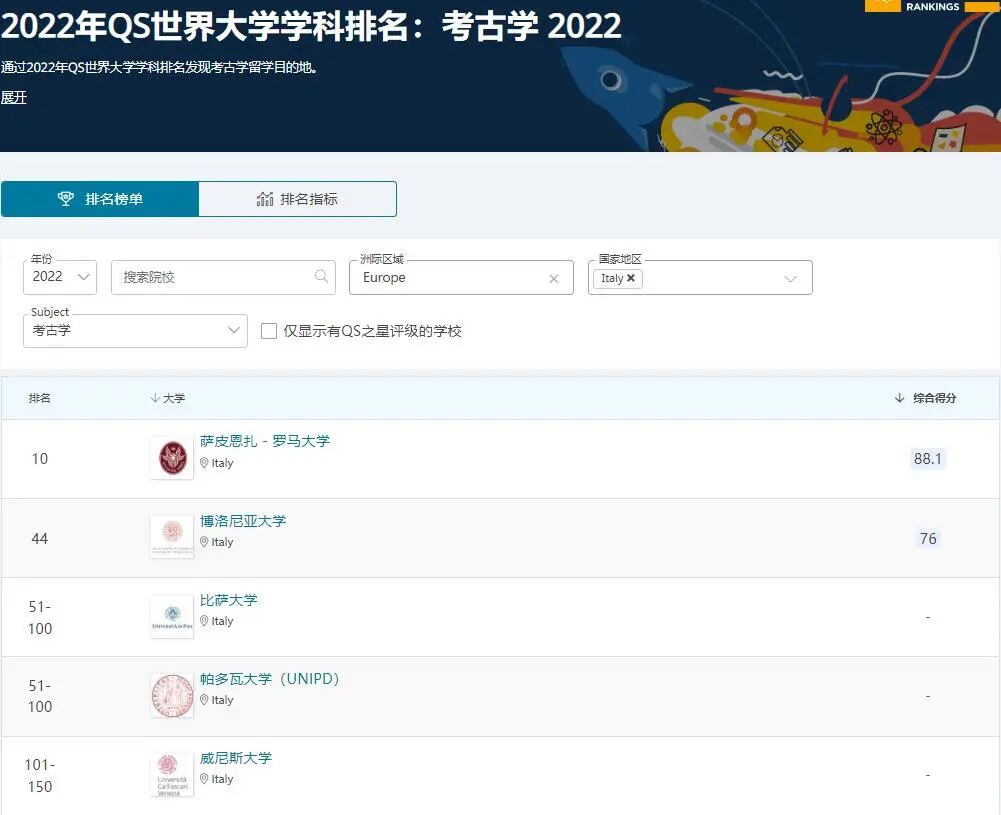The image size is (1001, 815).
Task: Click the location pin on 博洛尼亚大学 row
Action: tap(204, 542)
